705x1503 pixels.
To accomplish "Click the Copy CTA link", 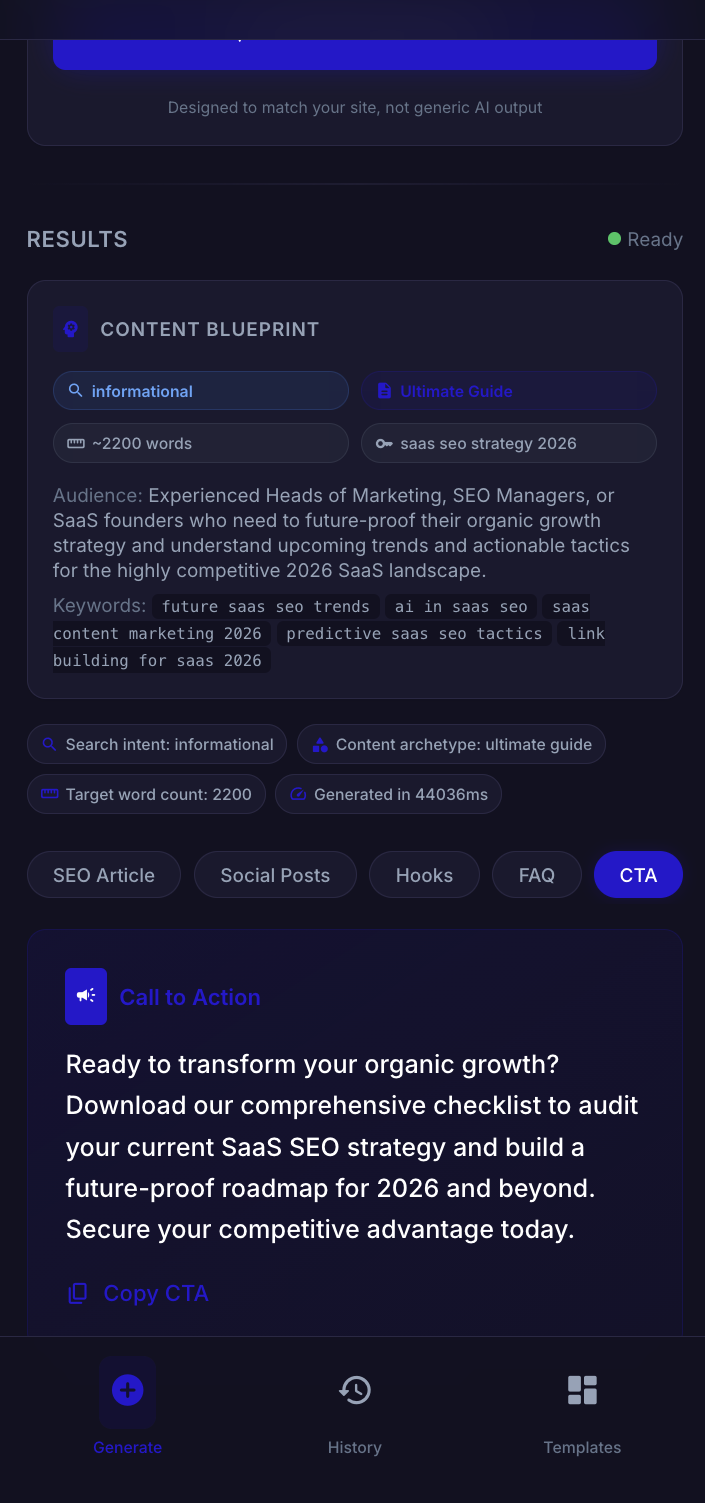I will (155, 1292).
